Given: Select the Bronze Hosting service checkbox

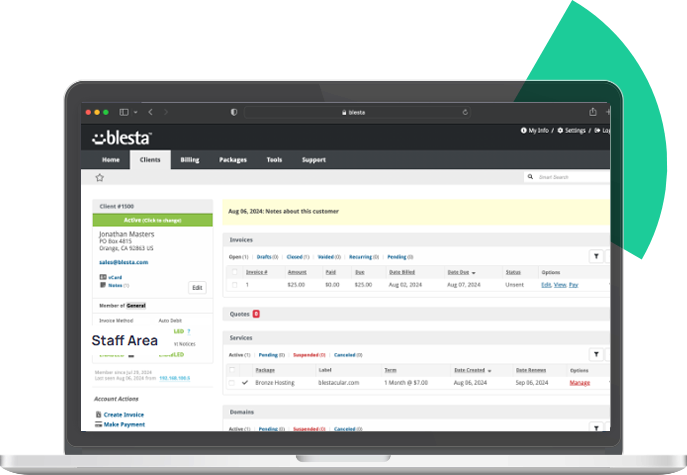Looking at the screenshot, I should (x=233, y=382).
